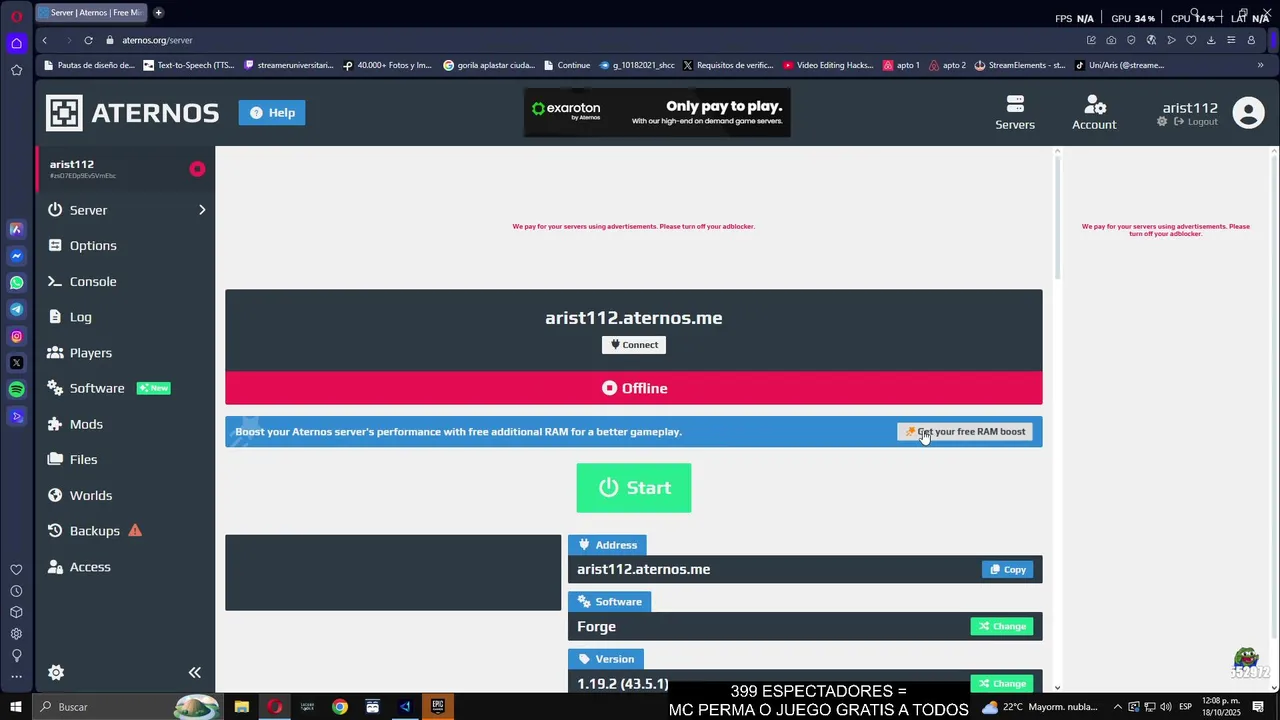Open Messenger in Opera sidebar
The image size is (1280, 720).
click(x=16, y=256)
